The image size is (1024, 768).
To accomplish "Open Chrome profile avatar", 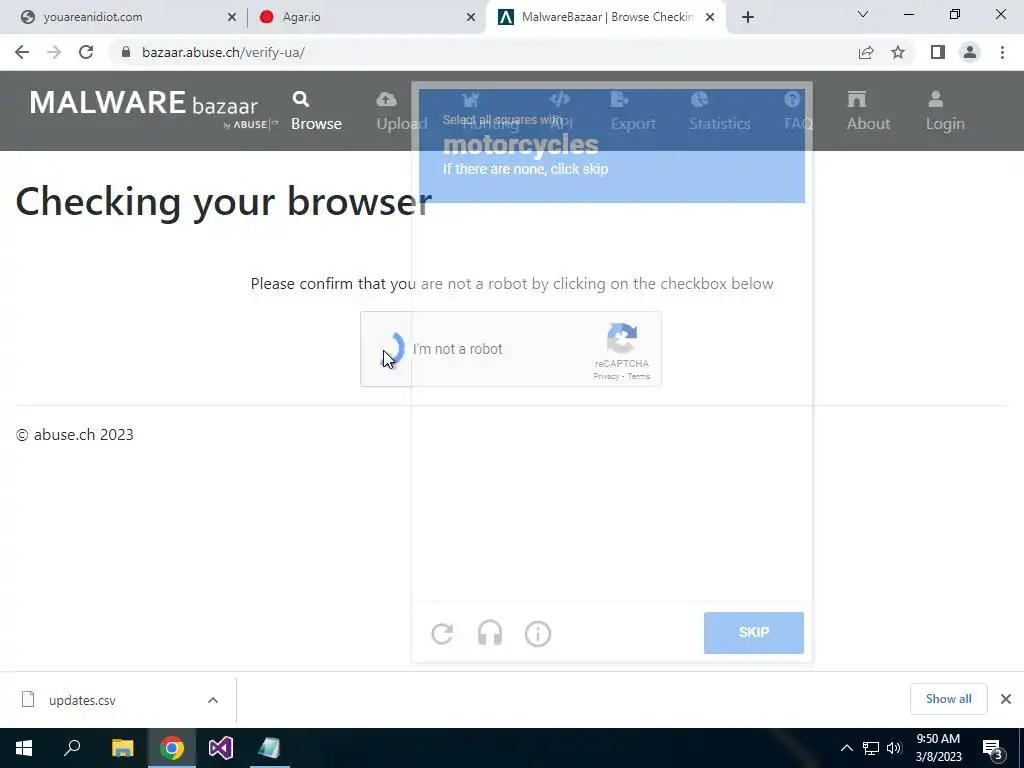I will pos(970,52).
